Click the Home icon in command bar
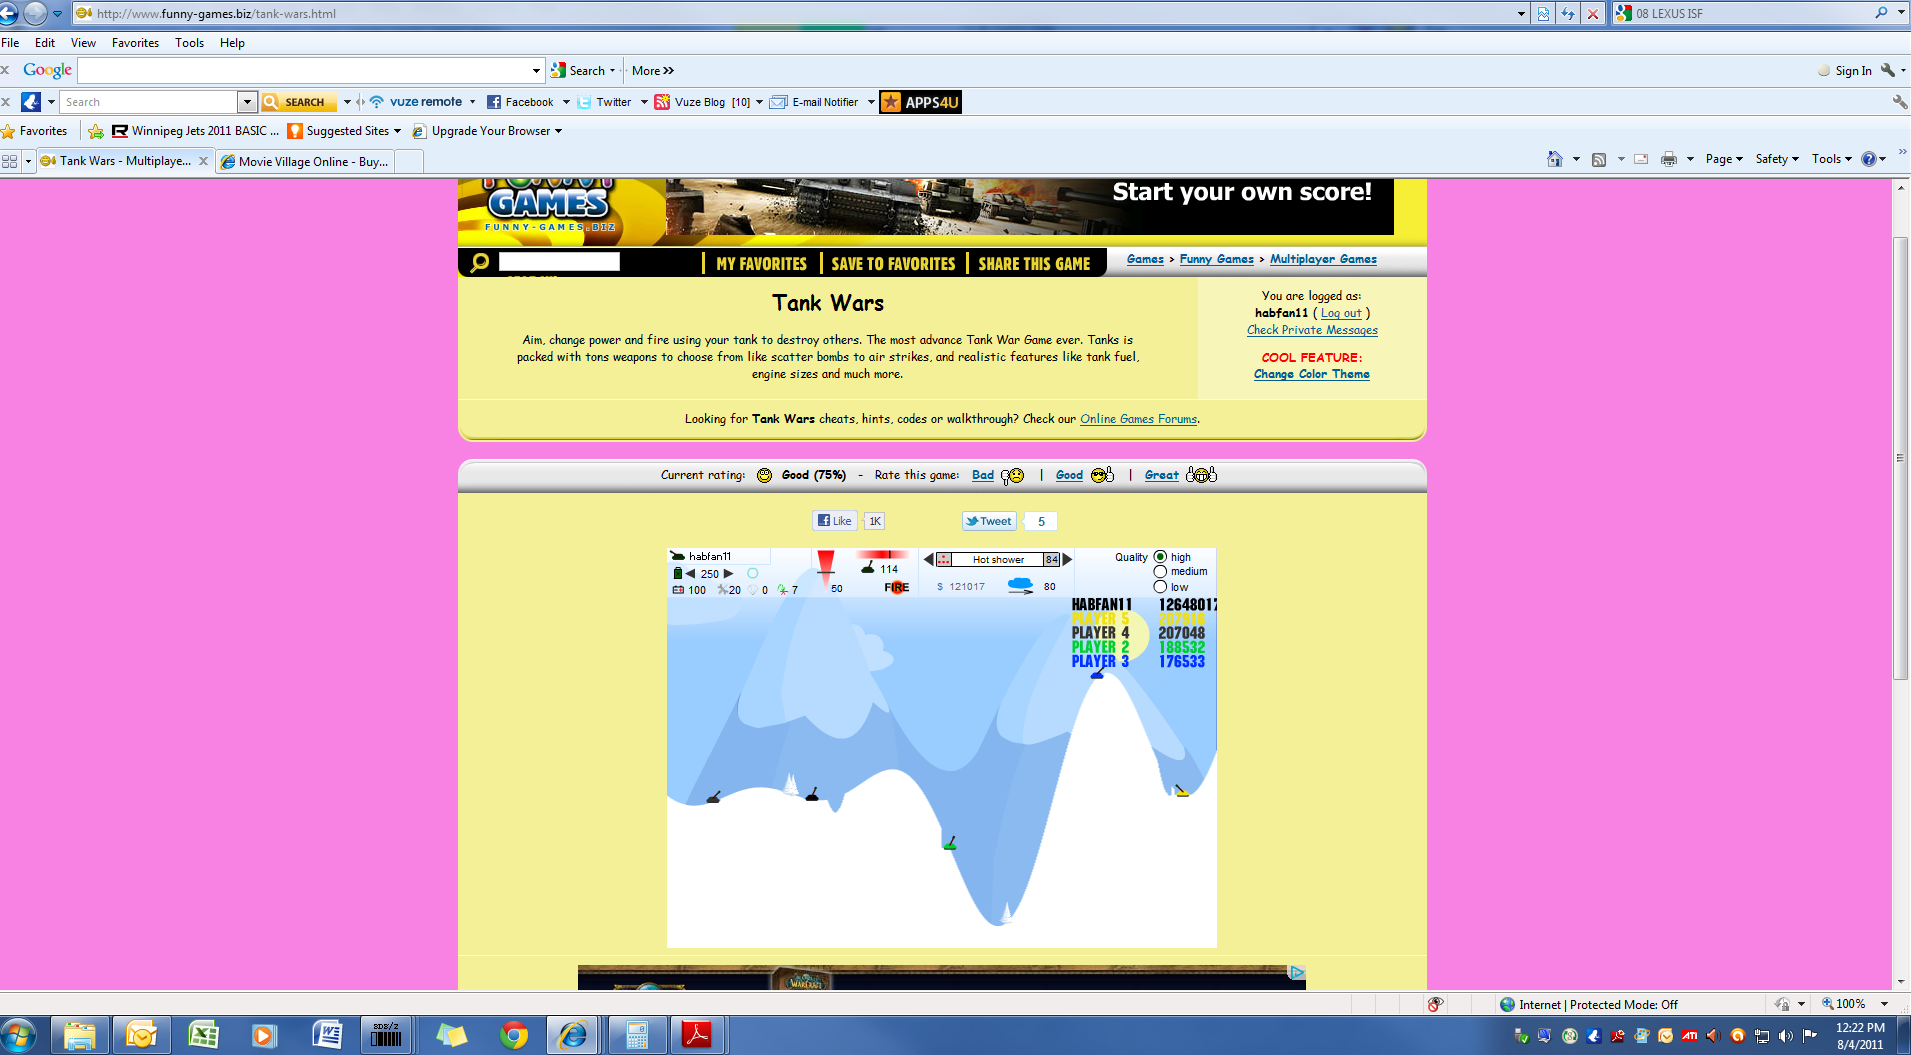This screenshot has width=1911, height=1055. pyautogui.click(x=1554, y=160)
